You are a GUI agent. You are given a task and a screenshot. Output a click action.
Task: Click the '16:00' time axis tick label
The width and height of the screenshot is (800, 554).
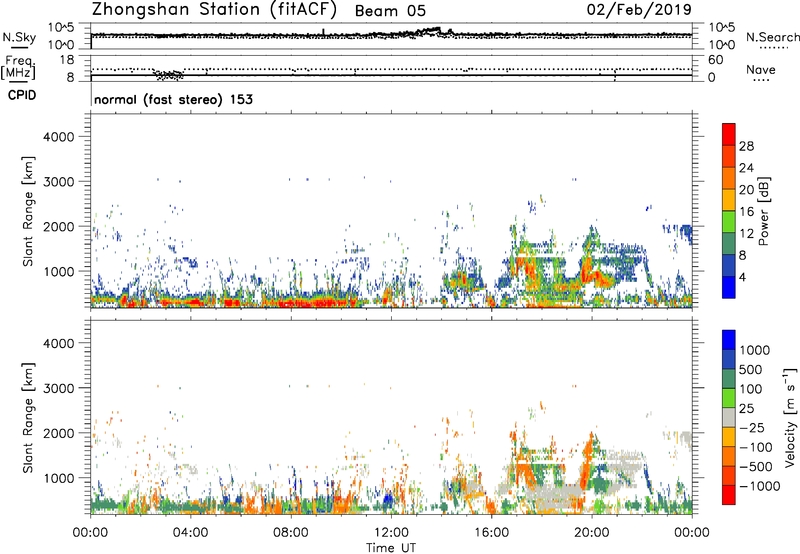click(491, 533)
